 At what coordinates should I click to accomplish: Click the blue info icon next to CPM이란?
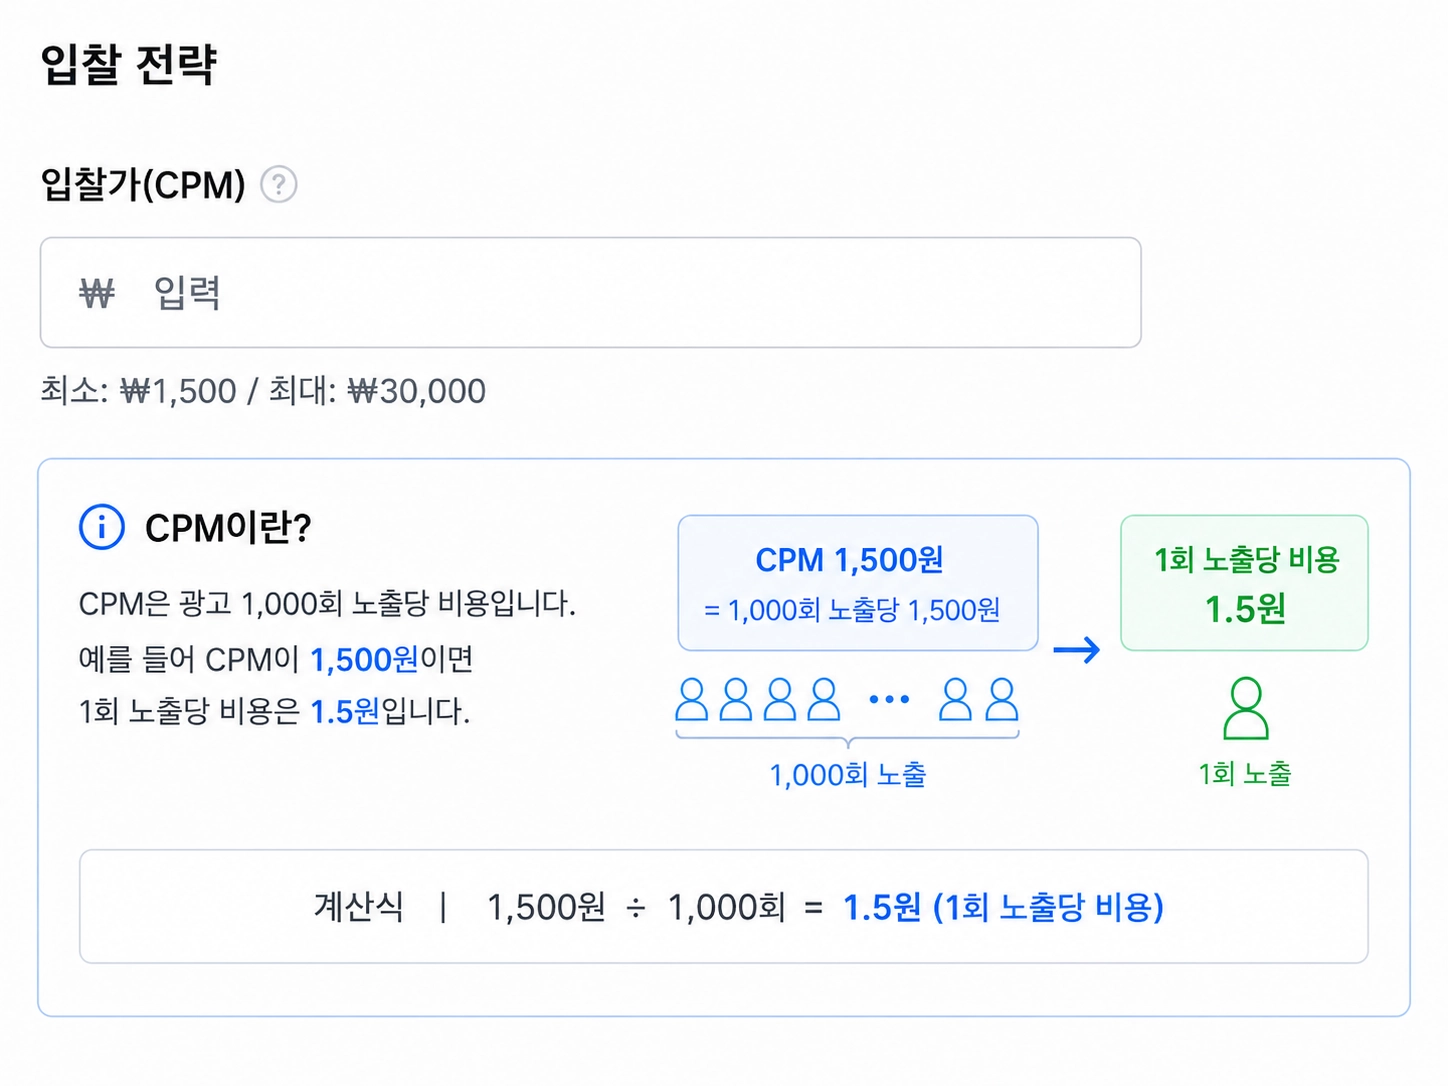tap(102, 527)
